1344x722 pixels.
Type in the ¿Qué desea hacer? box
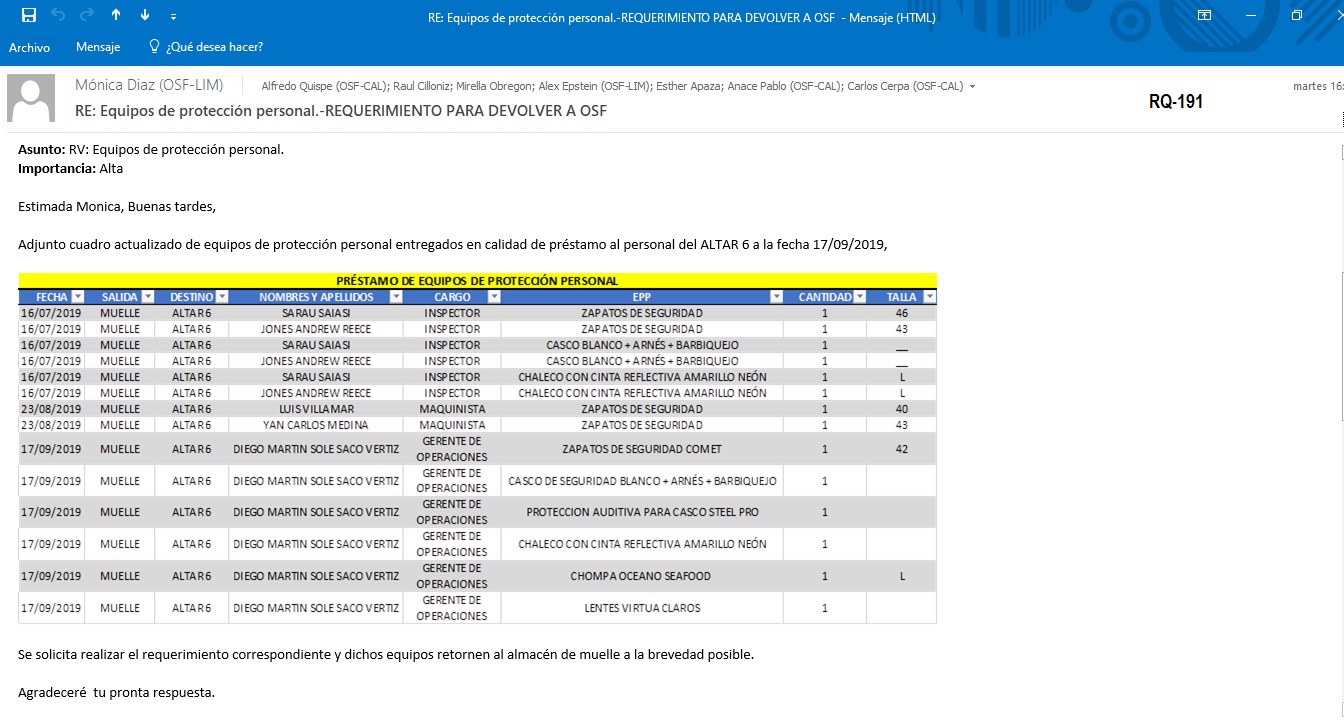(214, 47)
